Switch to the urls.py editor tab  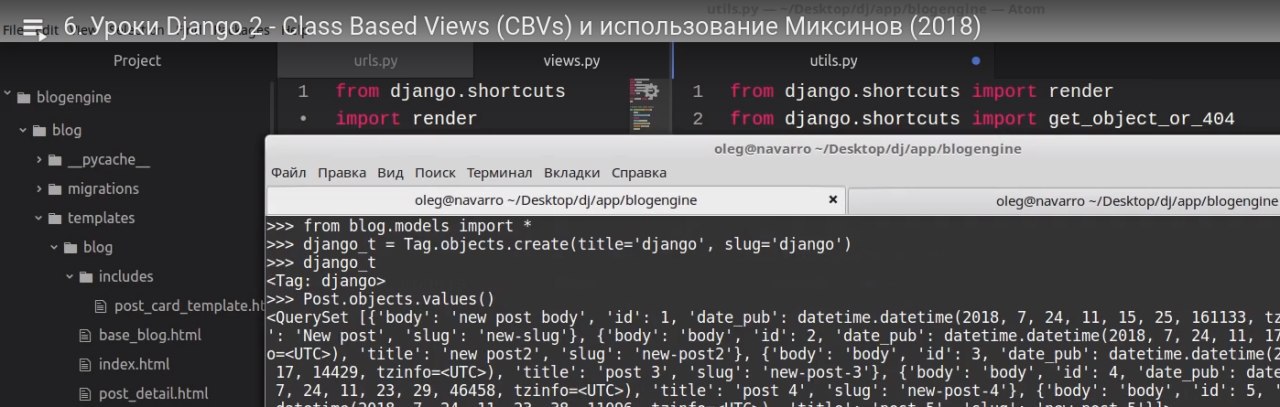(375, 61)
